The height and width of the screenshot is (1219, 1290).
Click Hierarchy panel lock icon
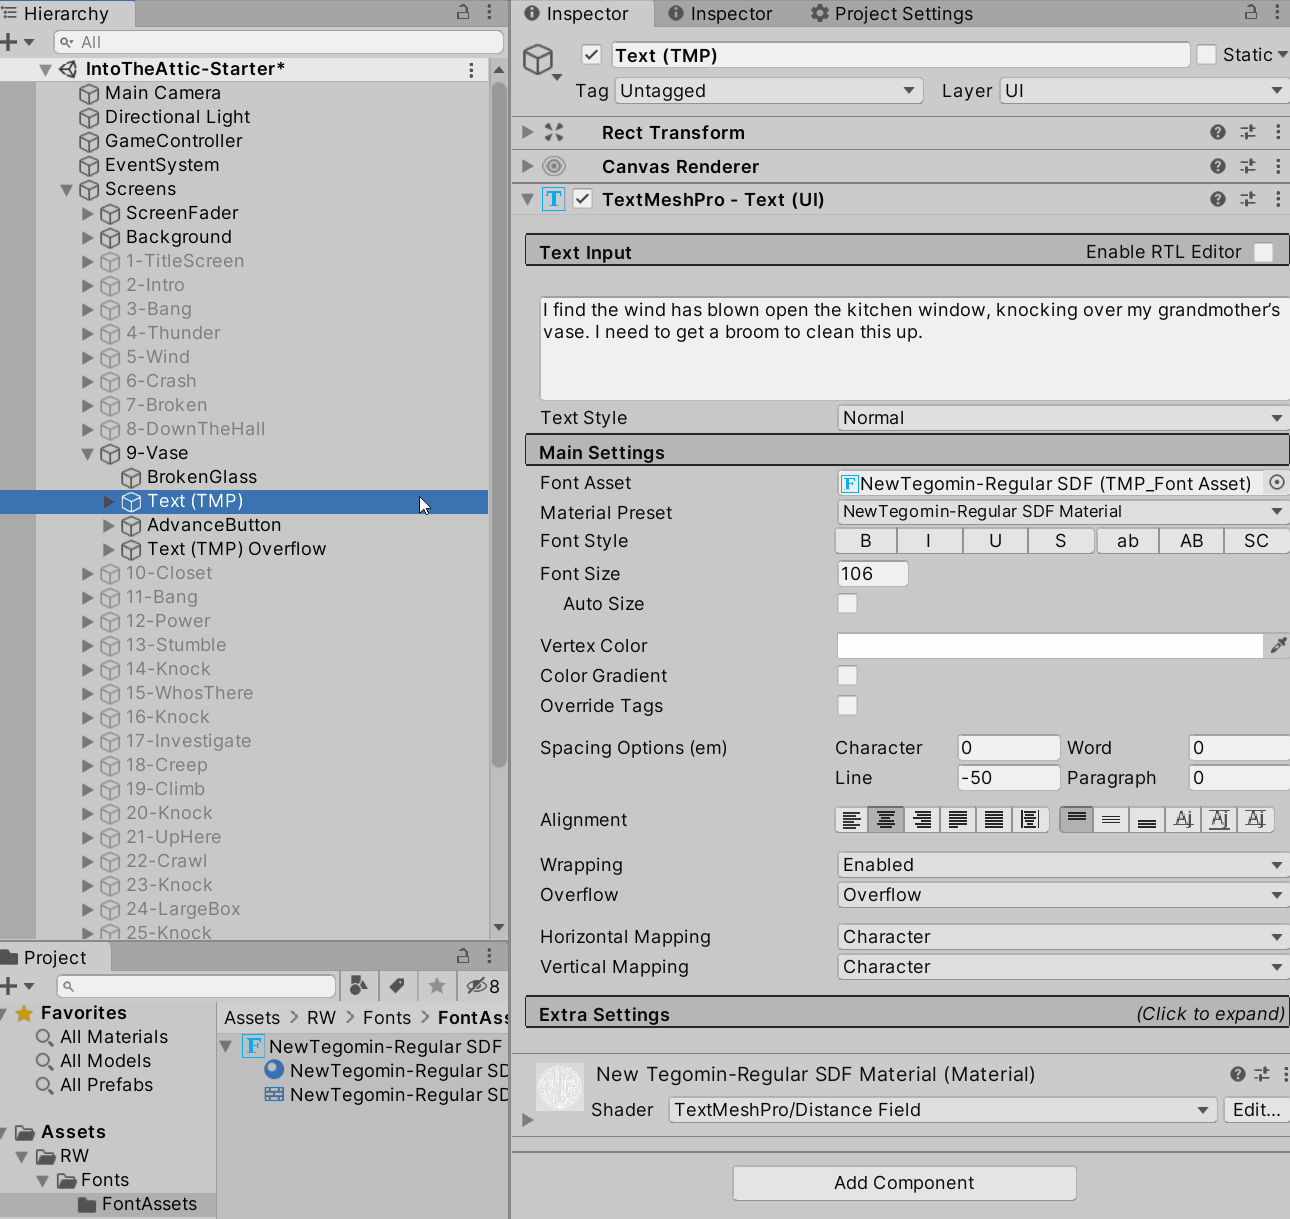click(463, 13)
